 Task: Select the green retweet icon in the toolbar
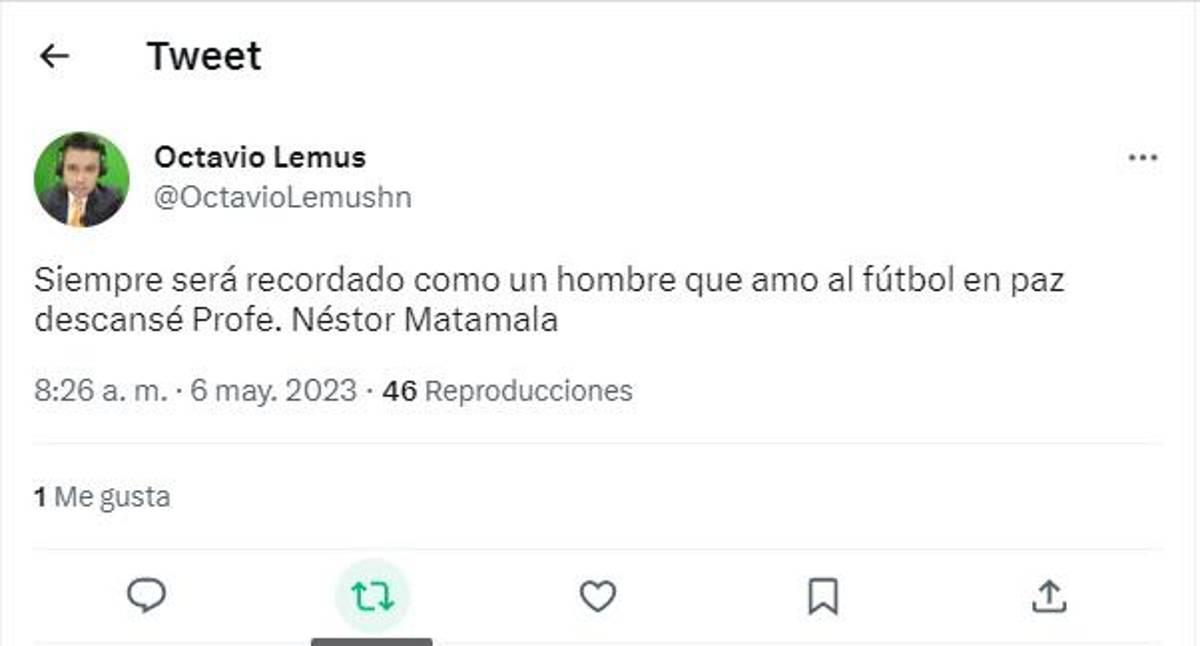pos(373,596)
